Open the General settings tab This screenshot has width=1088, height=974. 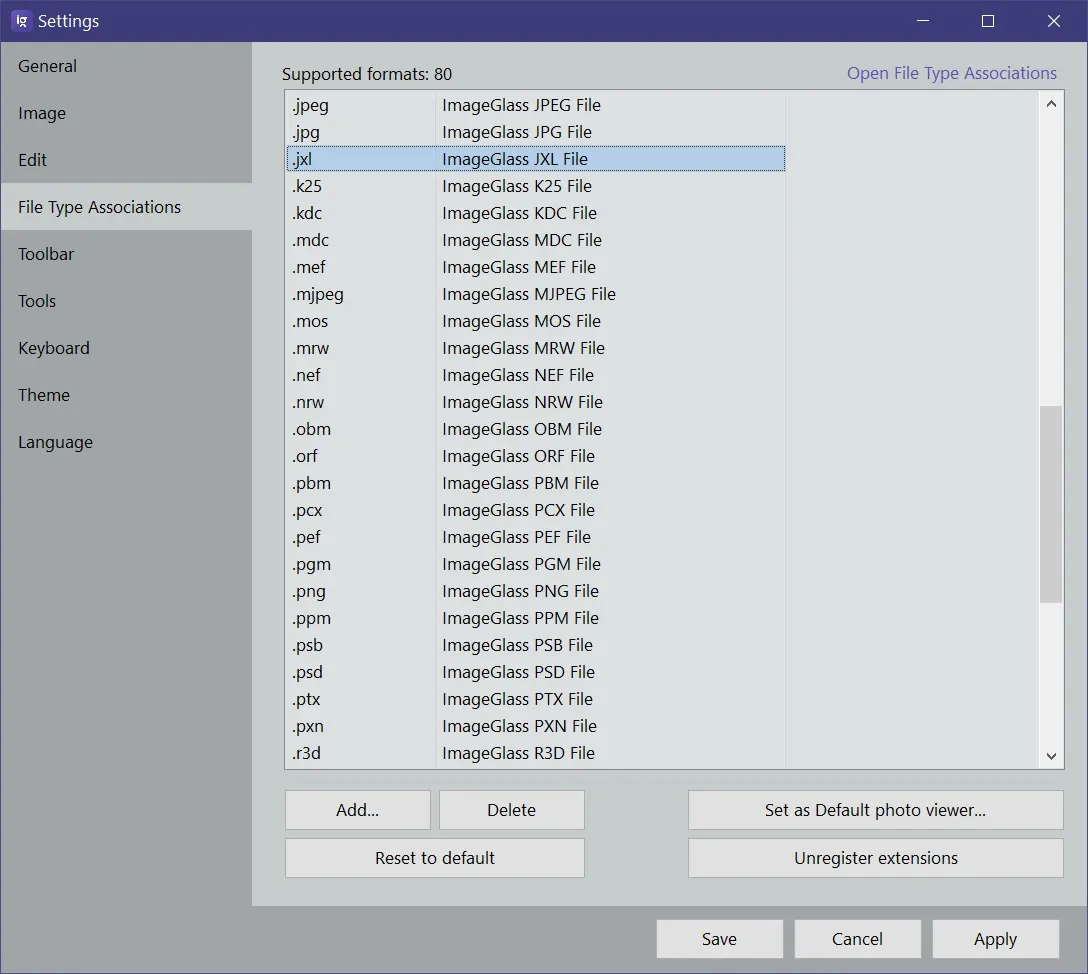pos(126,66)
